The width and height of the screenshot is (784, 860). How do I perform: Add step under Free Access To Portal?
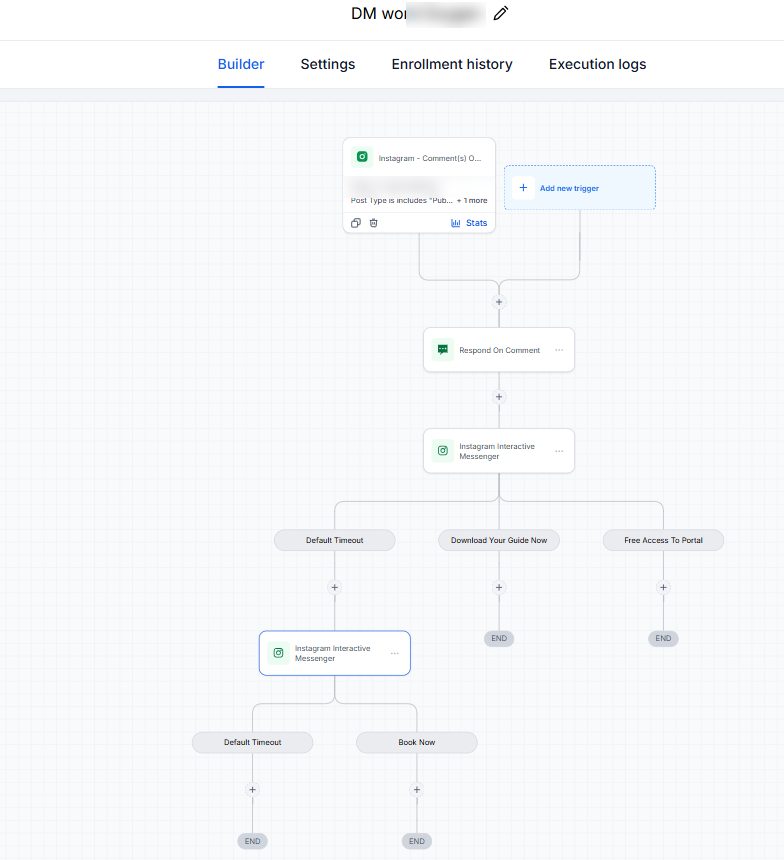(x=663, y=587)
